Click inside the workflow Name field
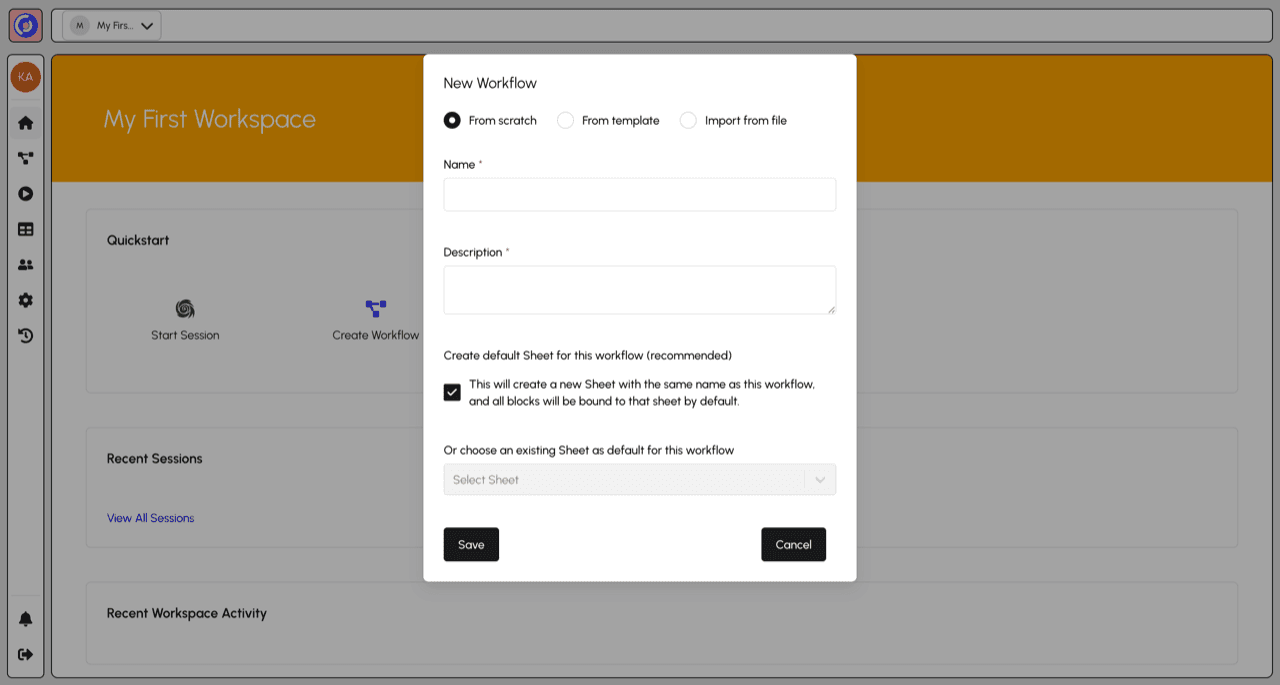This screenshot has width=1280, height=685. (x=639, y=194)
